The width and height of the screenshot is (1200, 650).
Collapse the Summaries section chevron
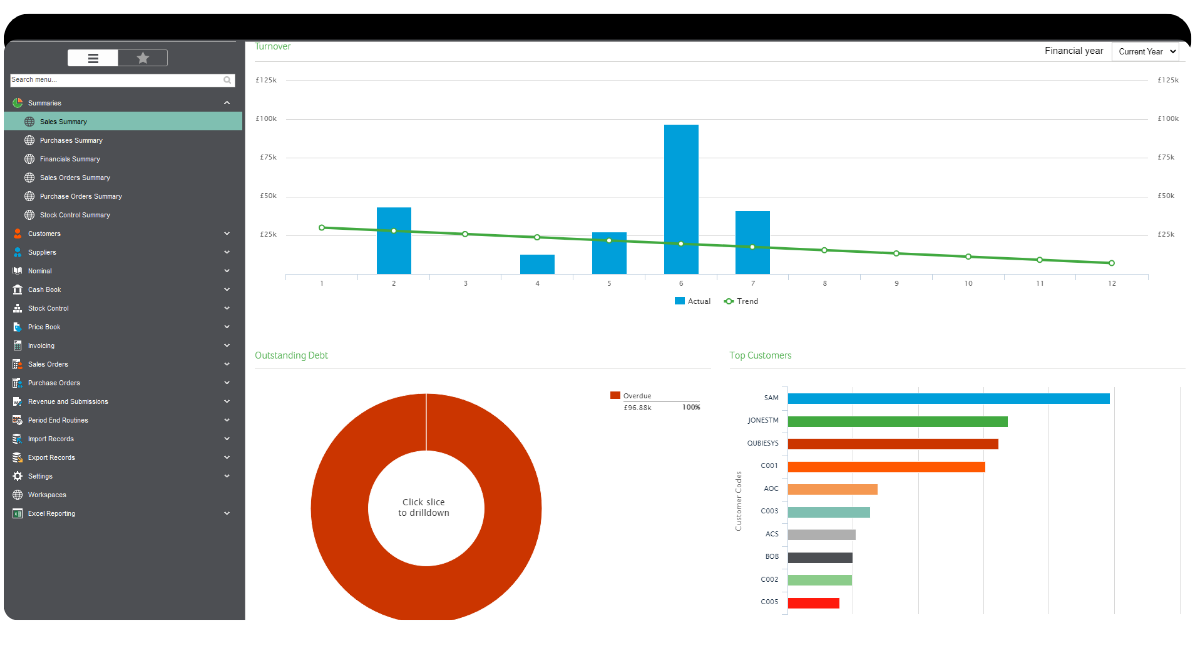[227, 103]
